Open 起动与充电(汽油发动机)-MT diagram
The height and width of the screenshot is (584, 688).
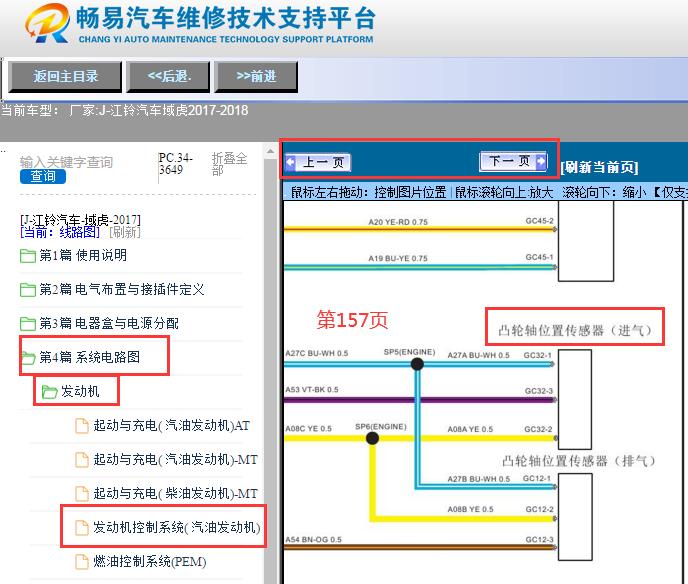click(176, 460)
